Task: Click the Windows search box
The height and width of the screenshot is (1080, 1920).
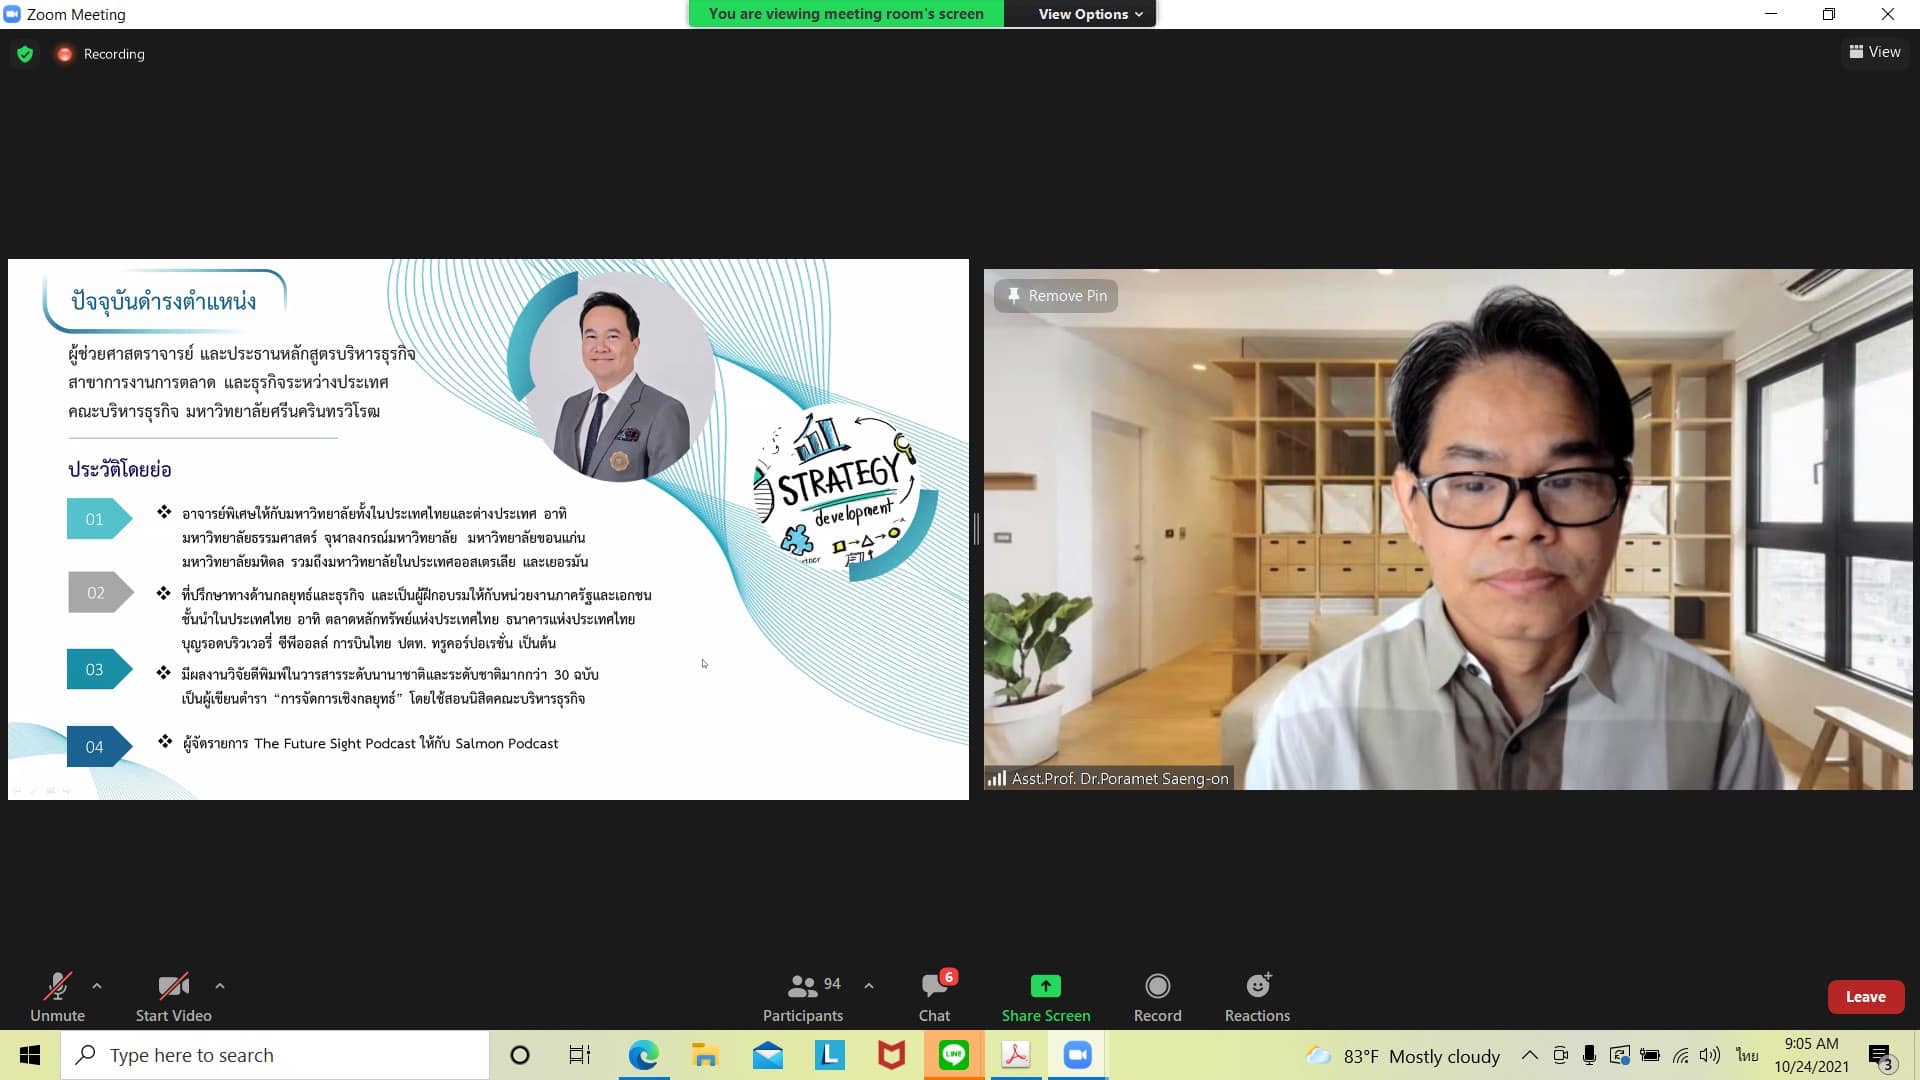Action: coord(275,1055)
